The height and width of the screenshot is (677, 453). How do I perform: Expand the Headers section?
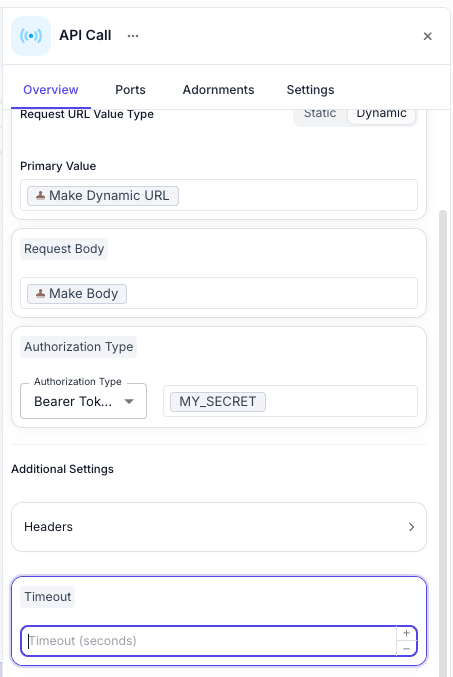(x=219, y=527)
